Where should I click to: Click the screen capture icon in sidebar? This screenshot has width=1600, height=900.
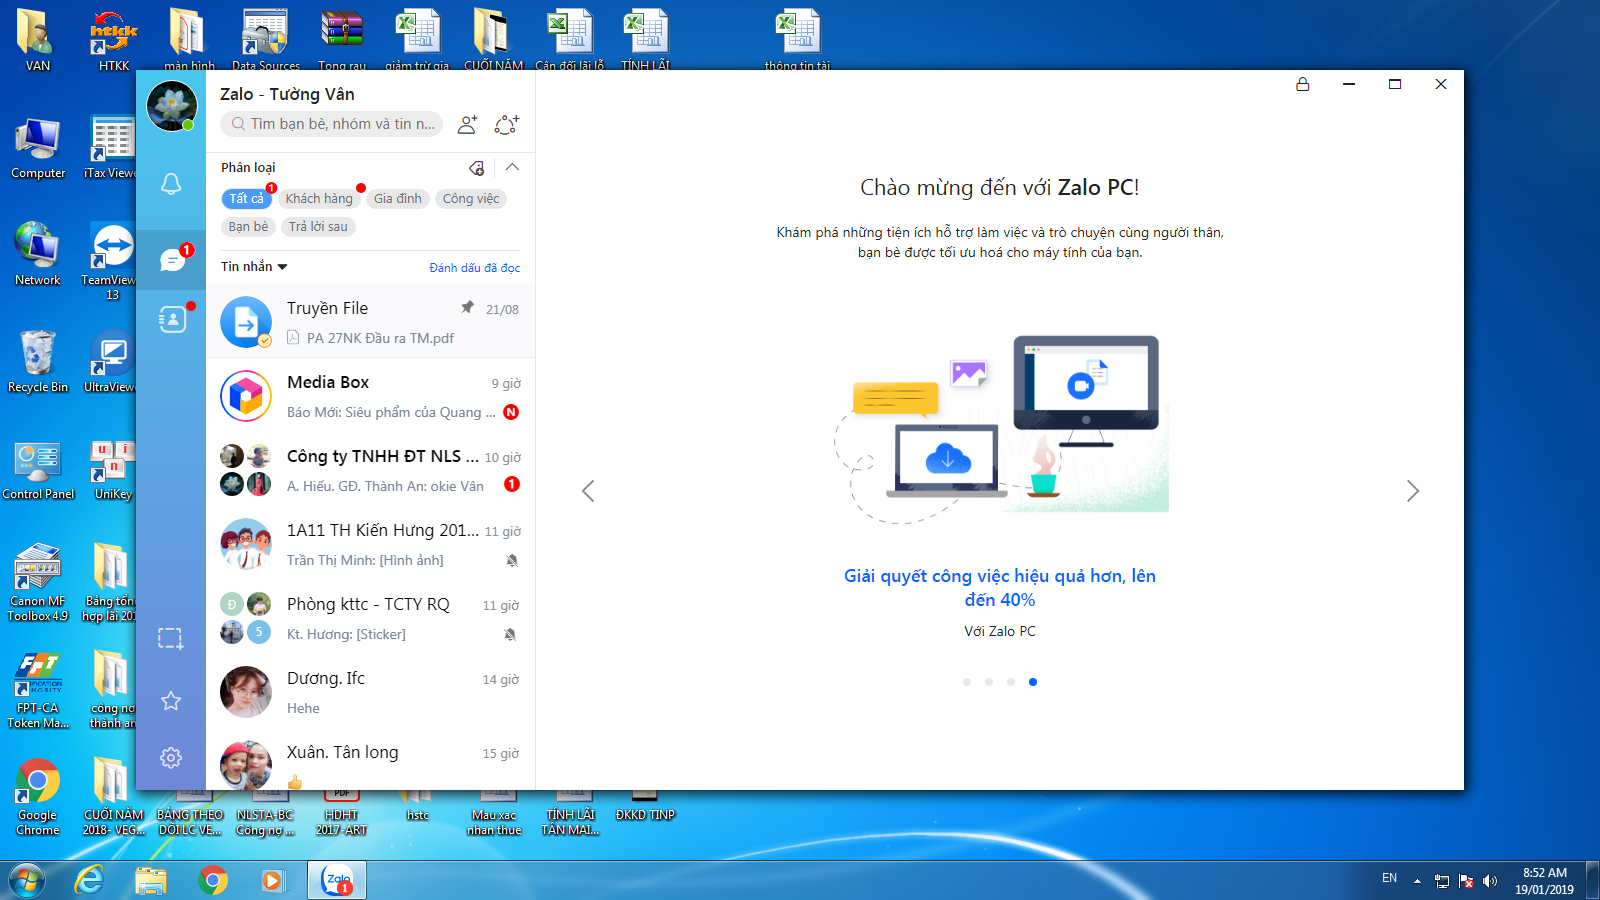(x=171, y=638)
